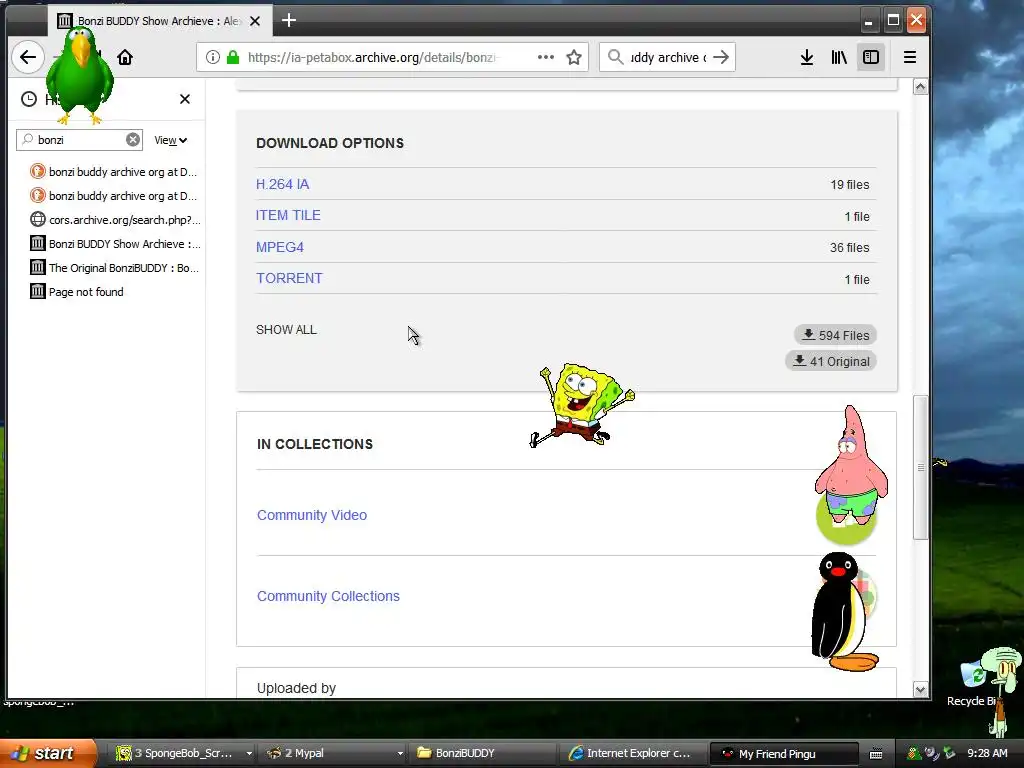Click the green BonziBUDDY parrot character
1024x768 pixels.
pos(80,76)
